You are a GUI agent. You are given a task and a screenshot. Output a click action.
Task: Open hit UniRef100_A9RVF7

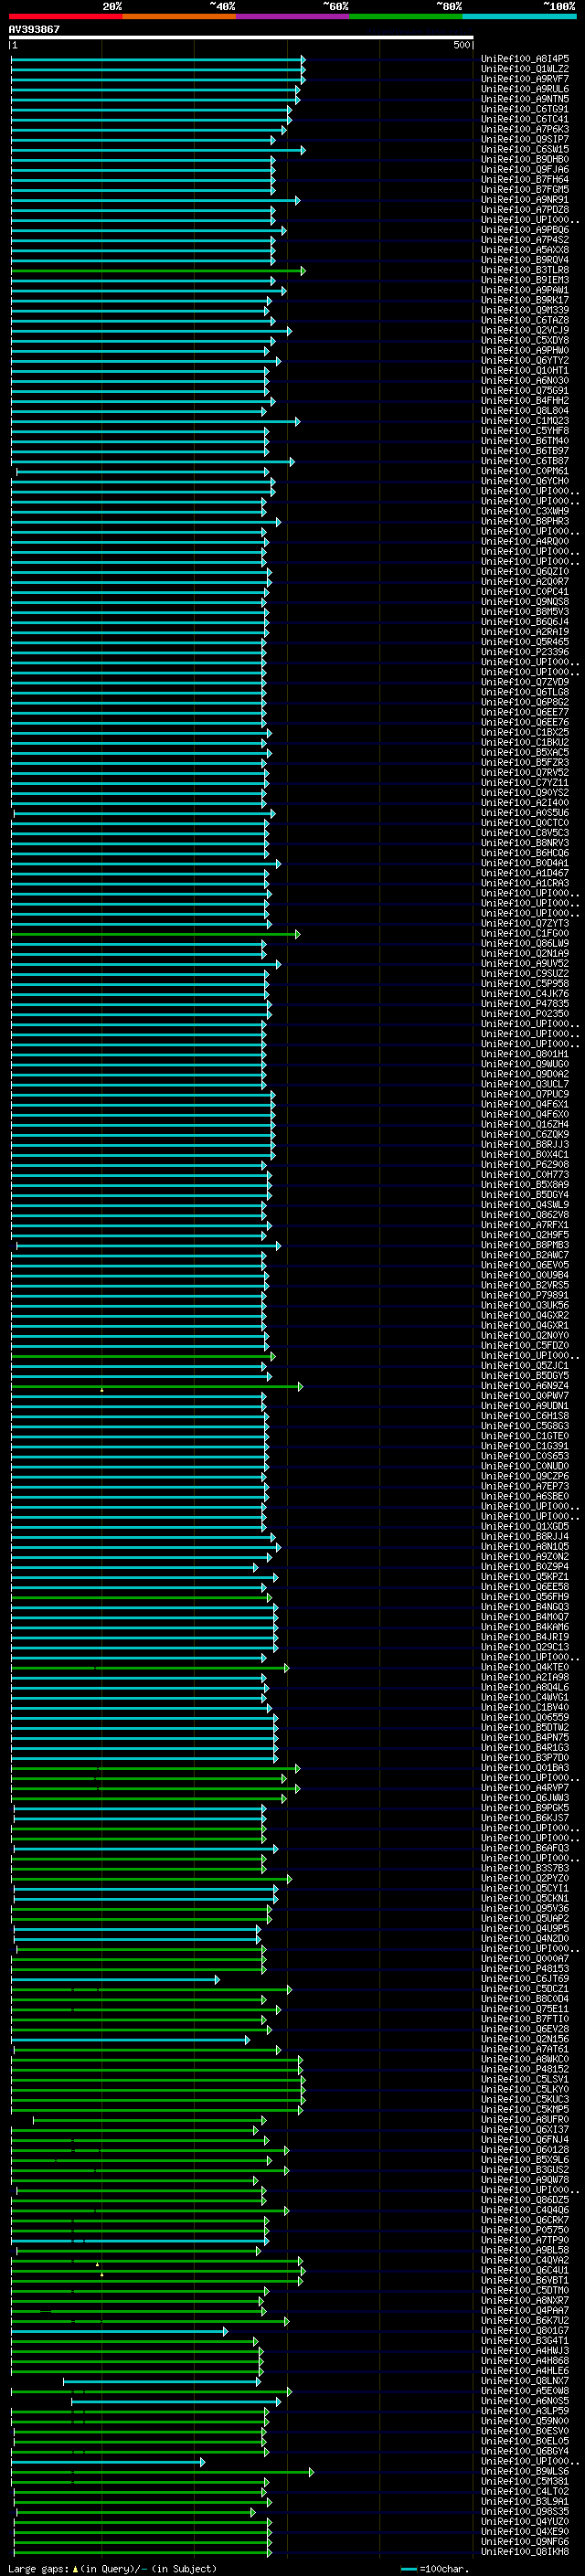pos(525,79)
